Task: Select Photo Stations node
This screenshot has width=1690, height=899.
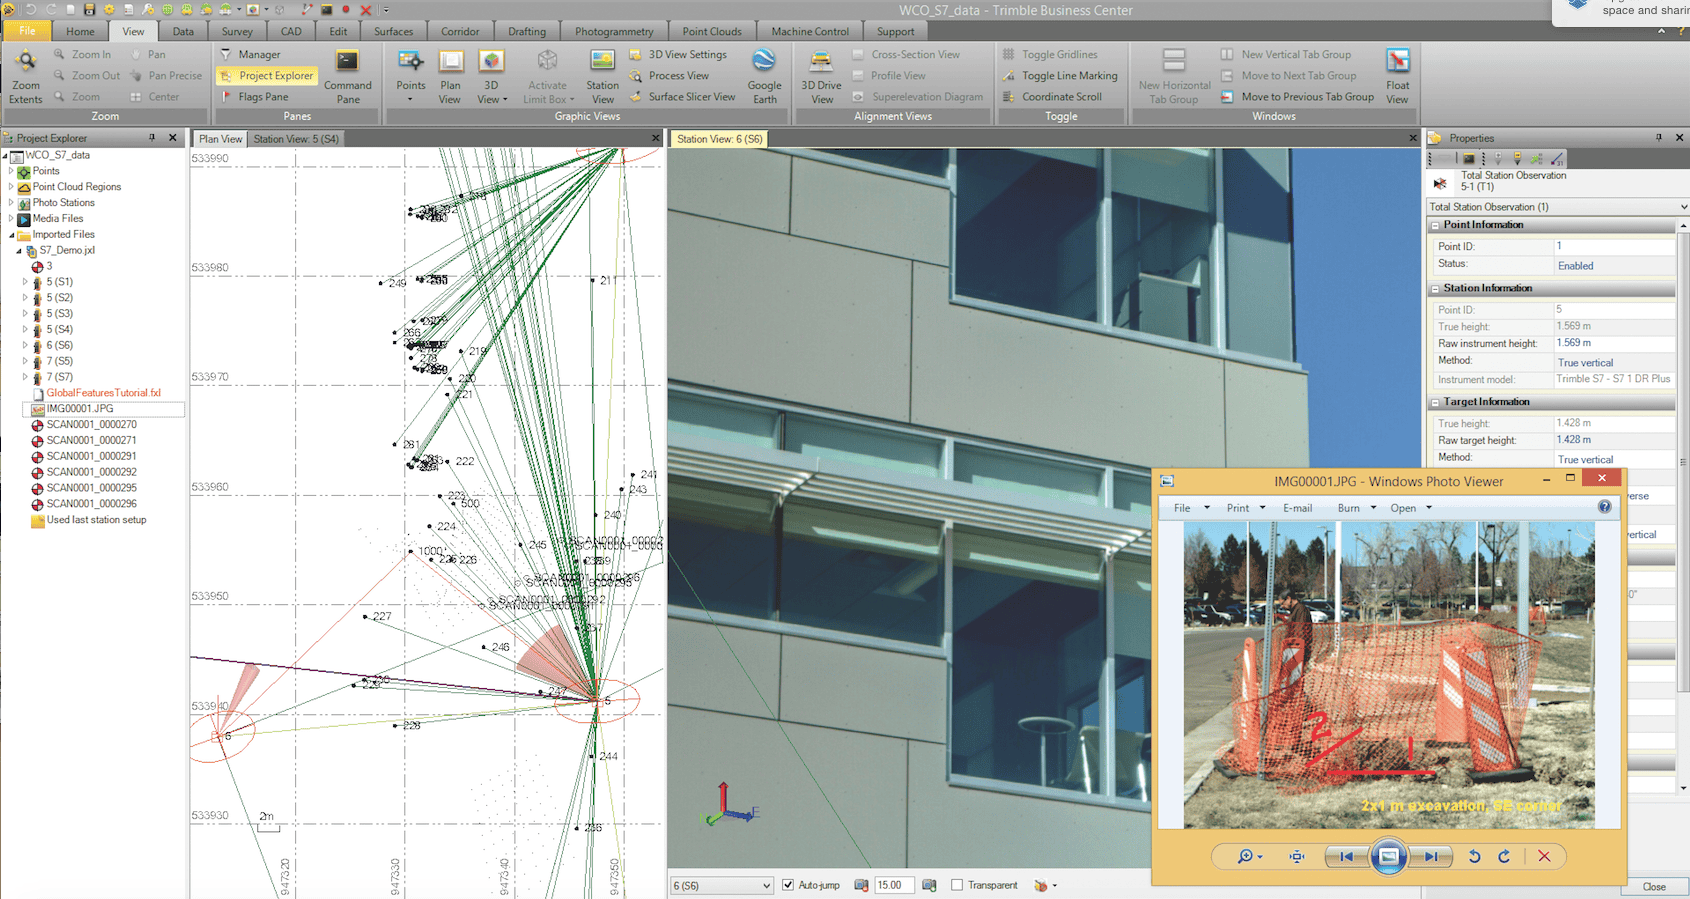Action: 63,203
